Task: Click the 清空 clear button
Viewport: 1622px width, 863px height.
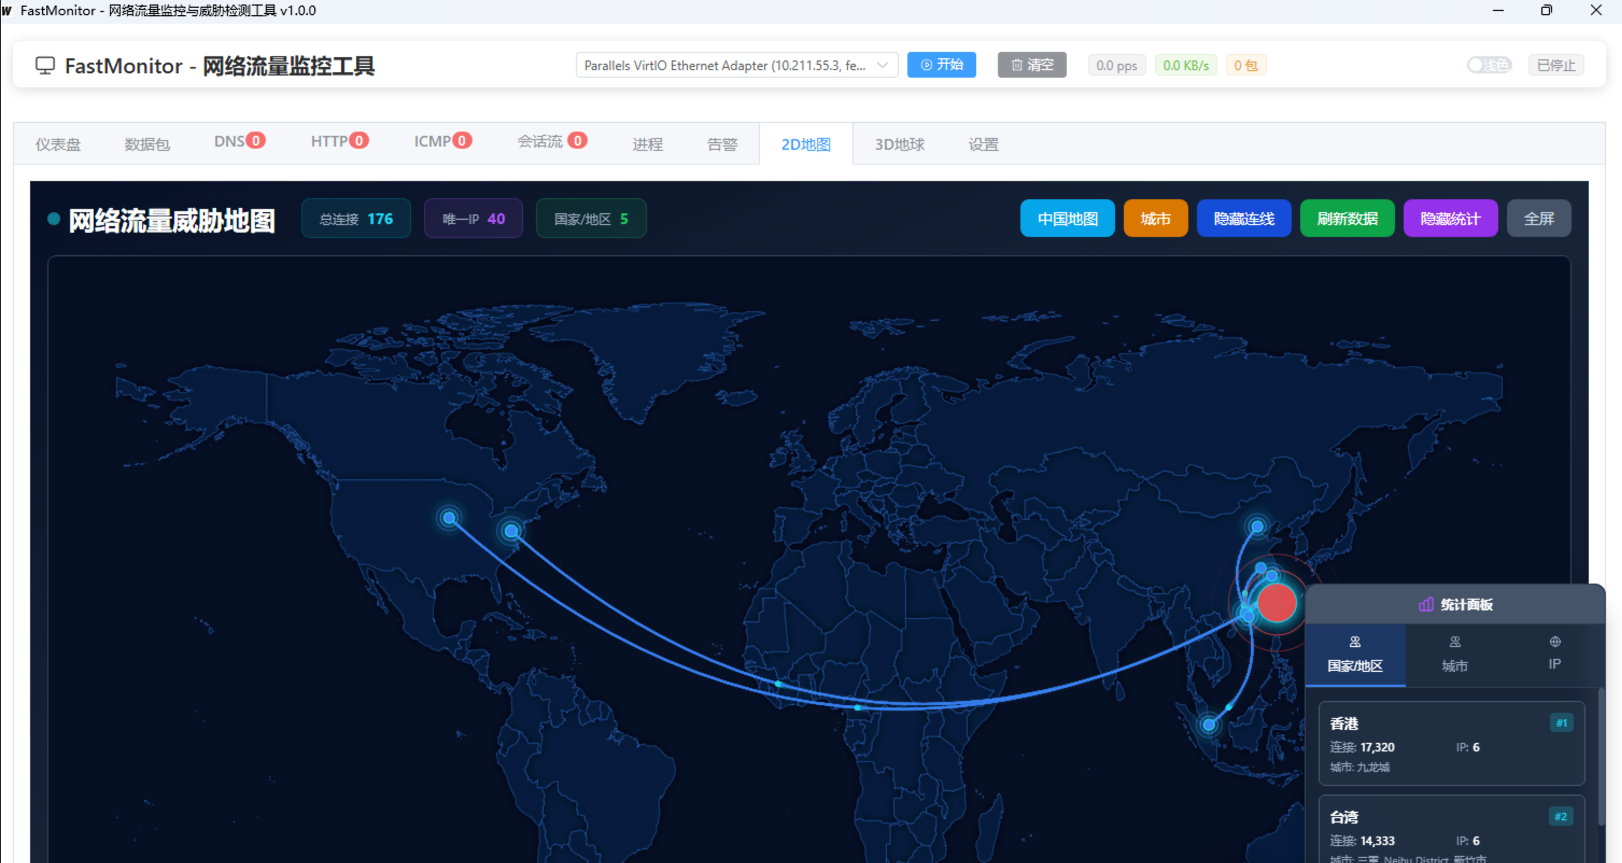Action: coord(1032,65)
